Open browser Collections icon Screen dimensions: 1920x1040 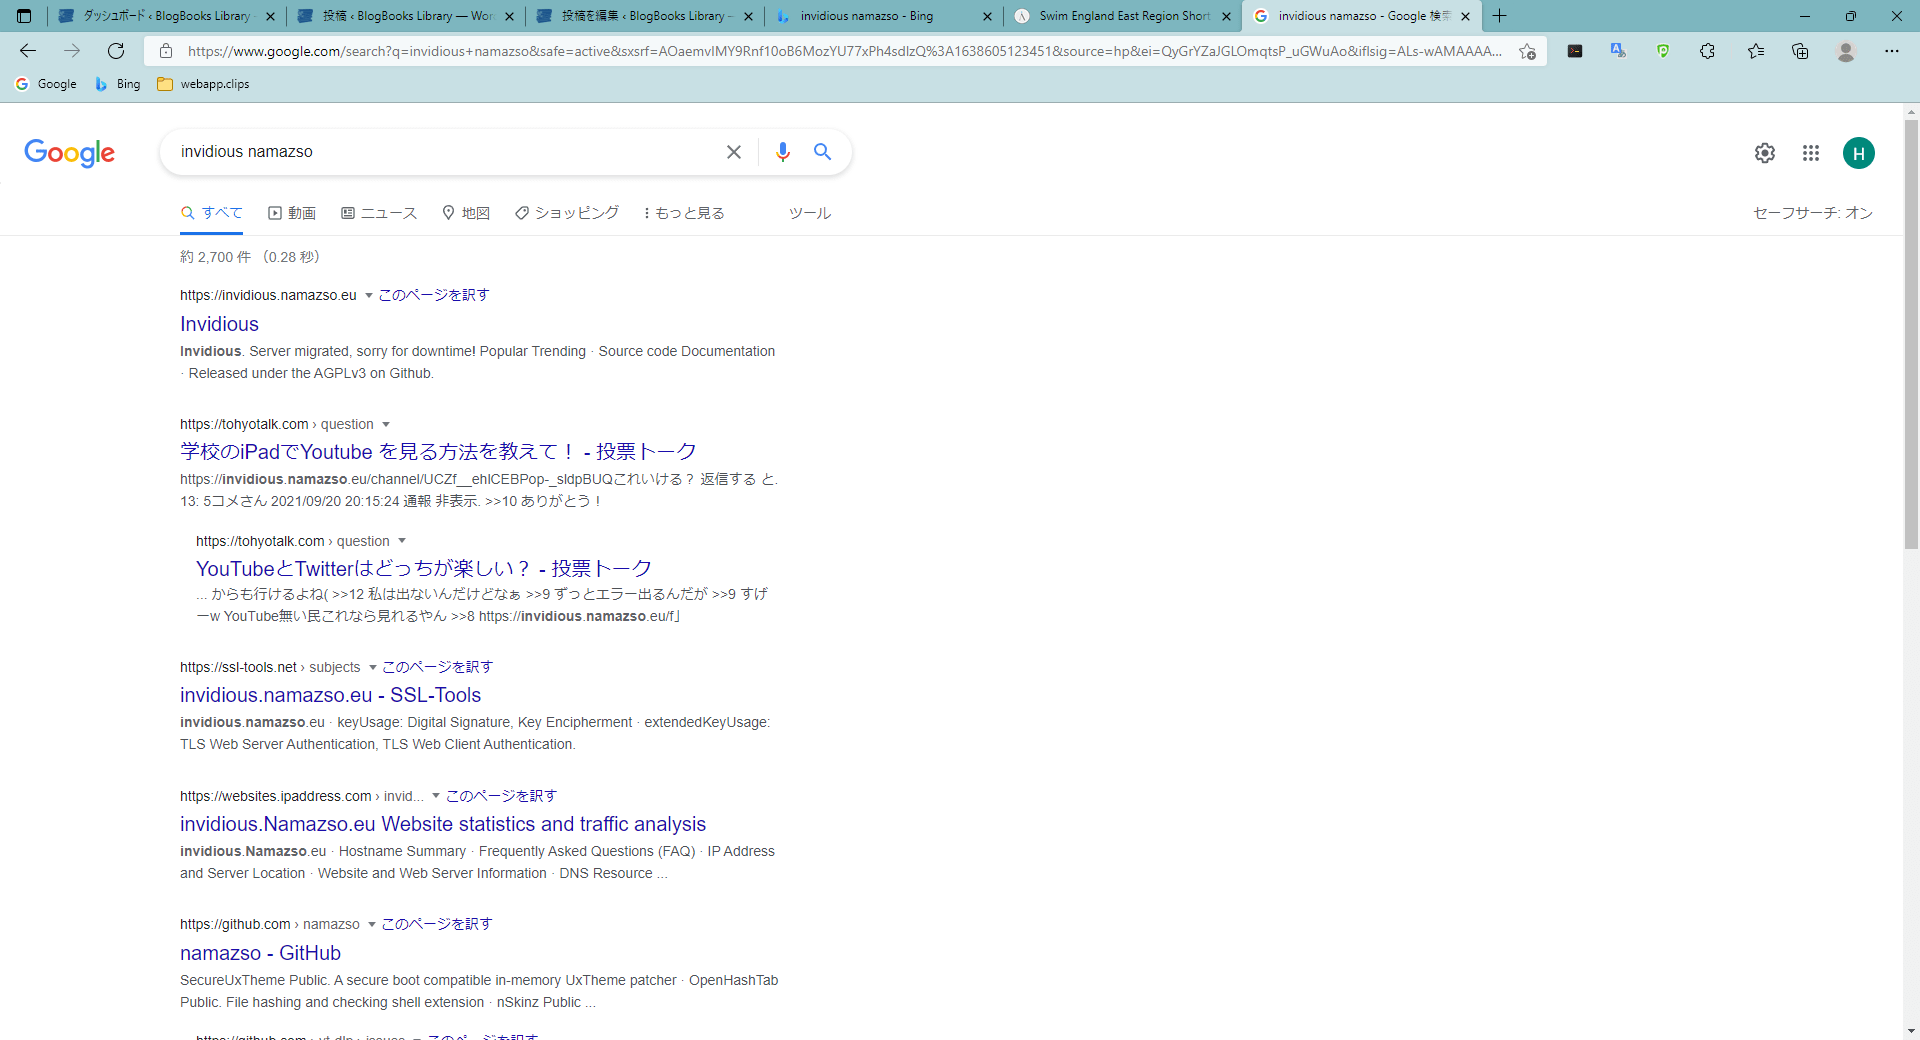click(1800, 51)
